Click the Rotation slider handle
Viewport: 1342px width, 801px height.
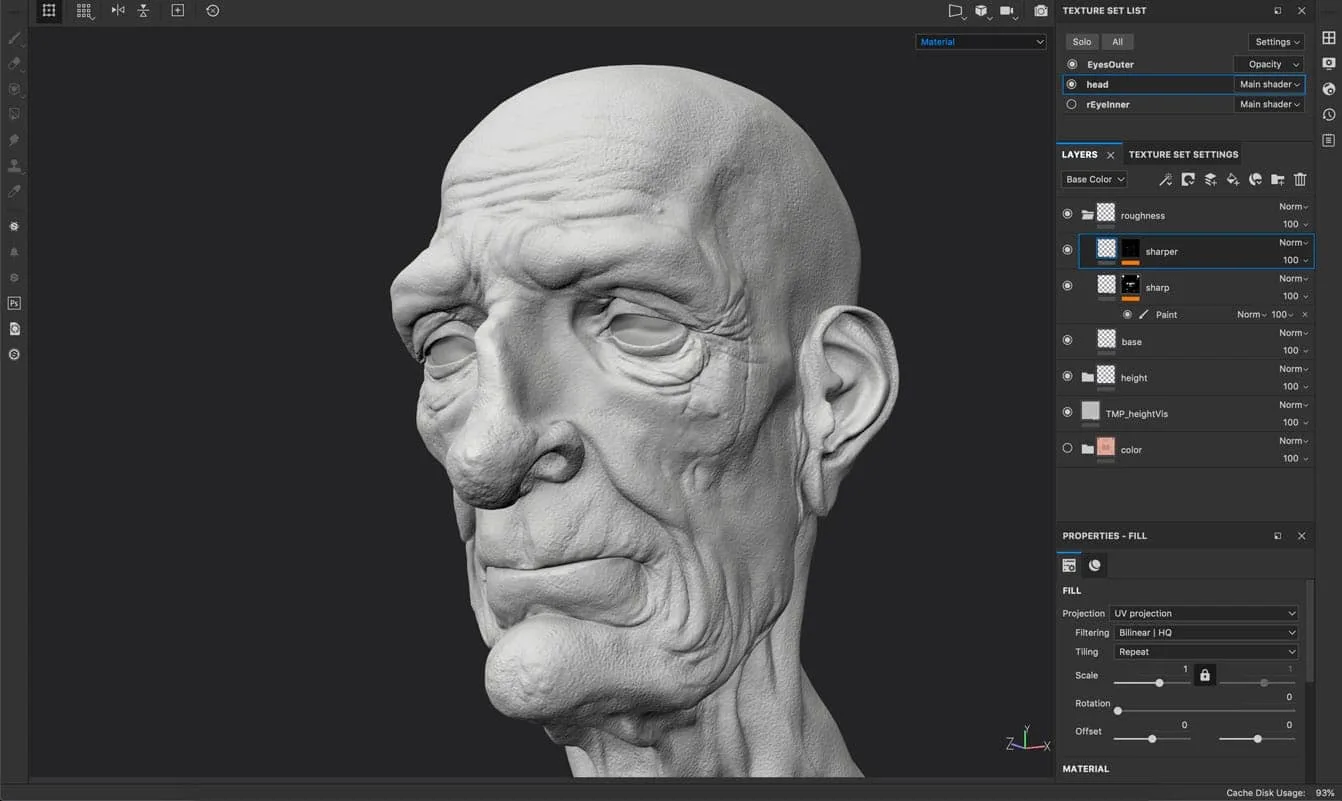tap(1118, 711)
